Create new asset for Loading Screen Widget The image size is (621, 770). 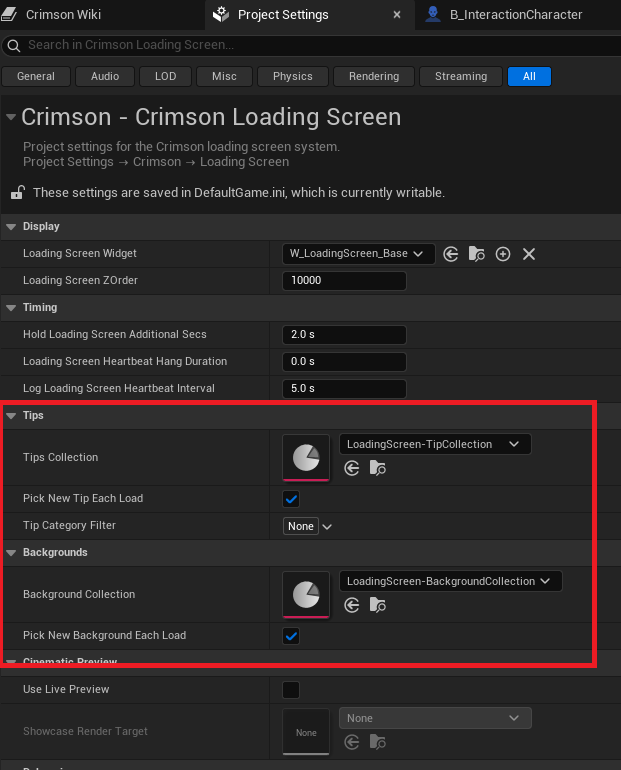[x=503, y=254]
